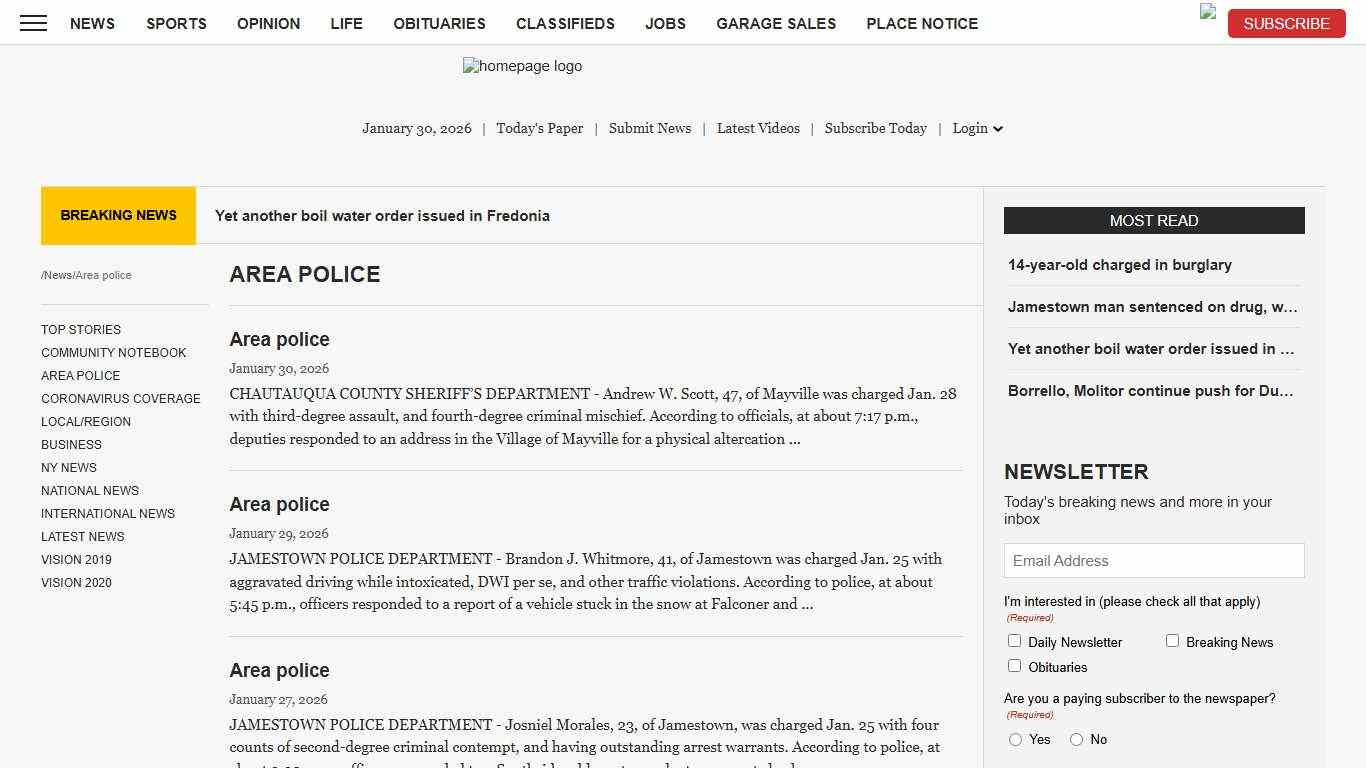Read the 14-year-old charged in burglary article

coord(1119,264)
